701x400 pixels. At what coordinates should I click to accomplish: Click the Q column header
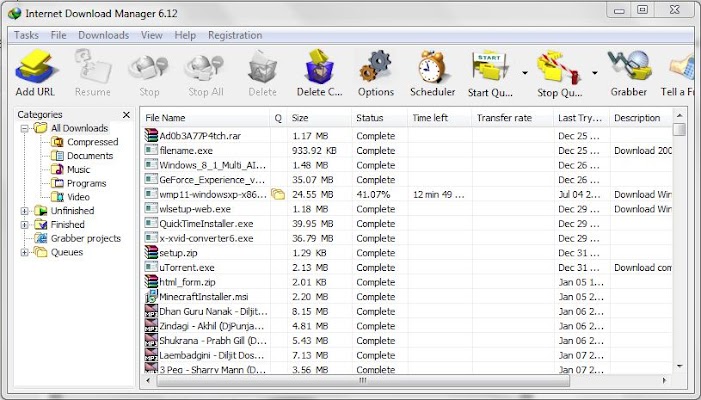[278, 118]
